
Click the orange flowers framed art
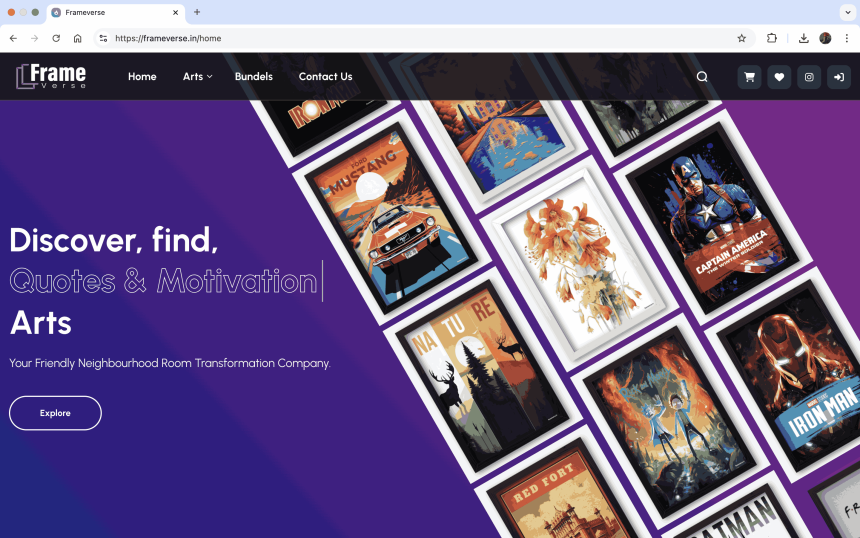pos(579,264)
